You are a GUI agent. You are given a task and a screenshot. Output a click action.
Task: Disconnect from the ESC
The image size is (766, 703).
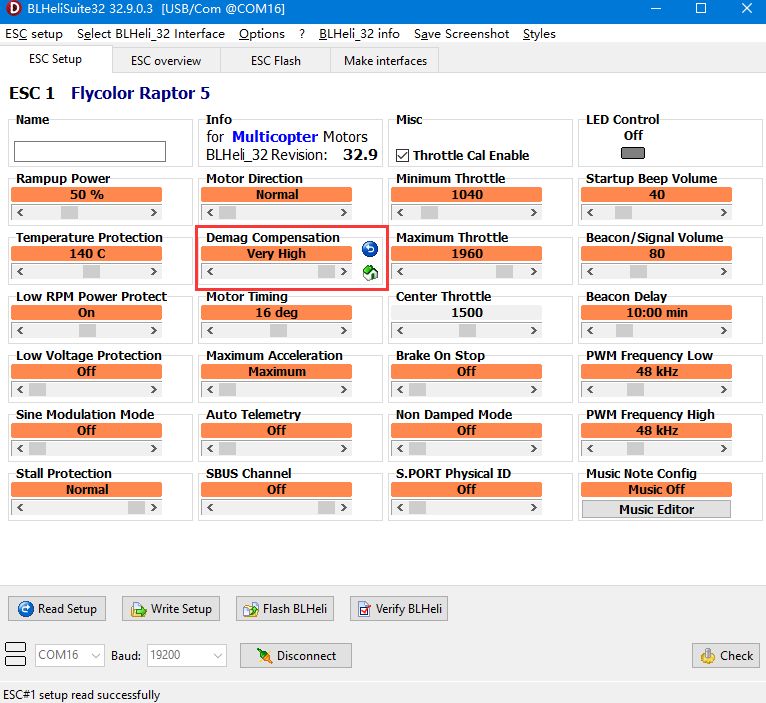[x=296, y=656]
